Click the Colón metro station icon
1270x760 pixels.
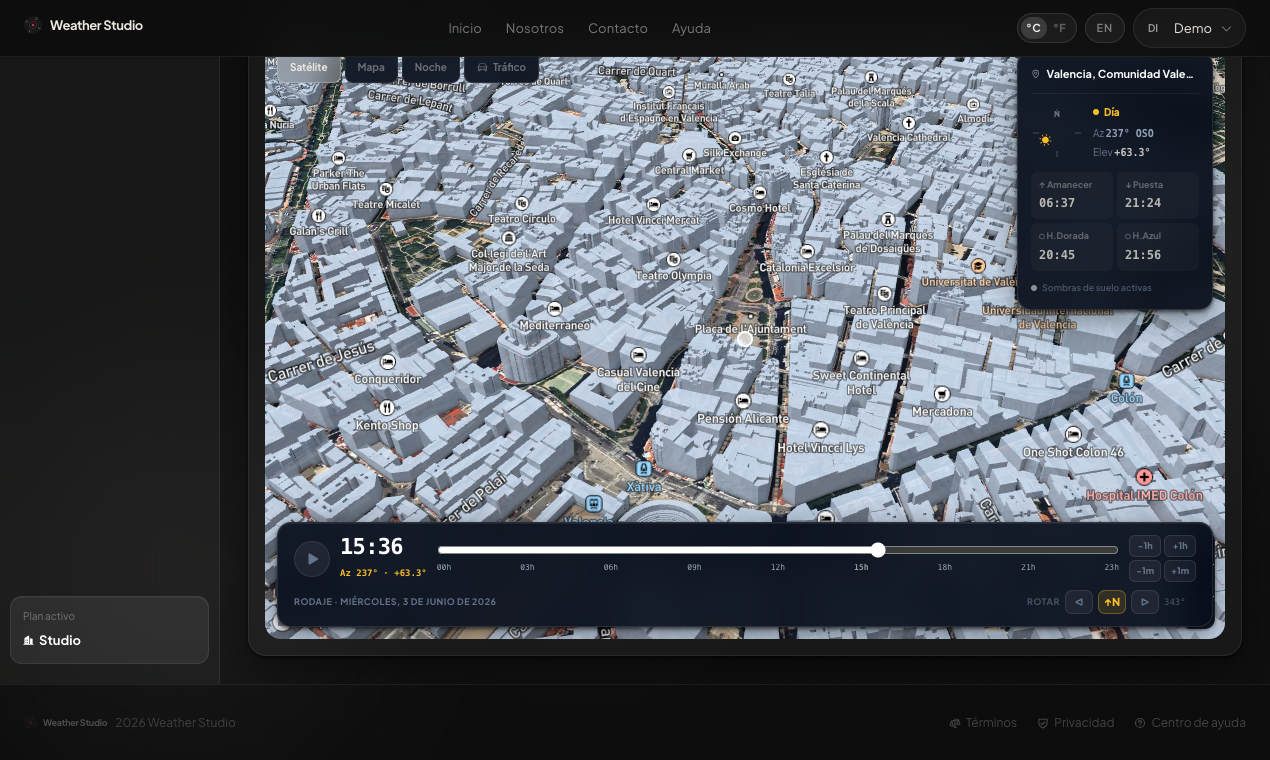tap(1126, 381)
